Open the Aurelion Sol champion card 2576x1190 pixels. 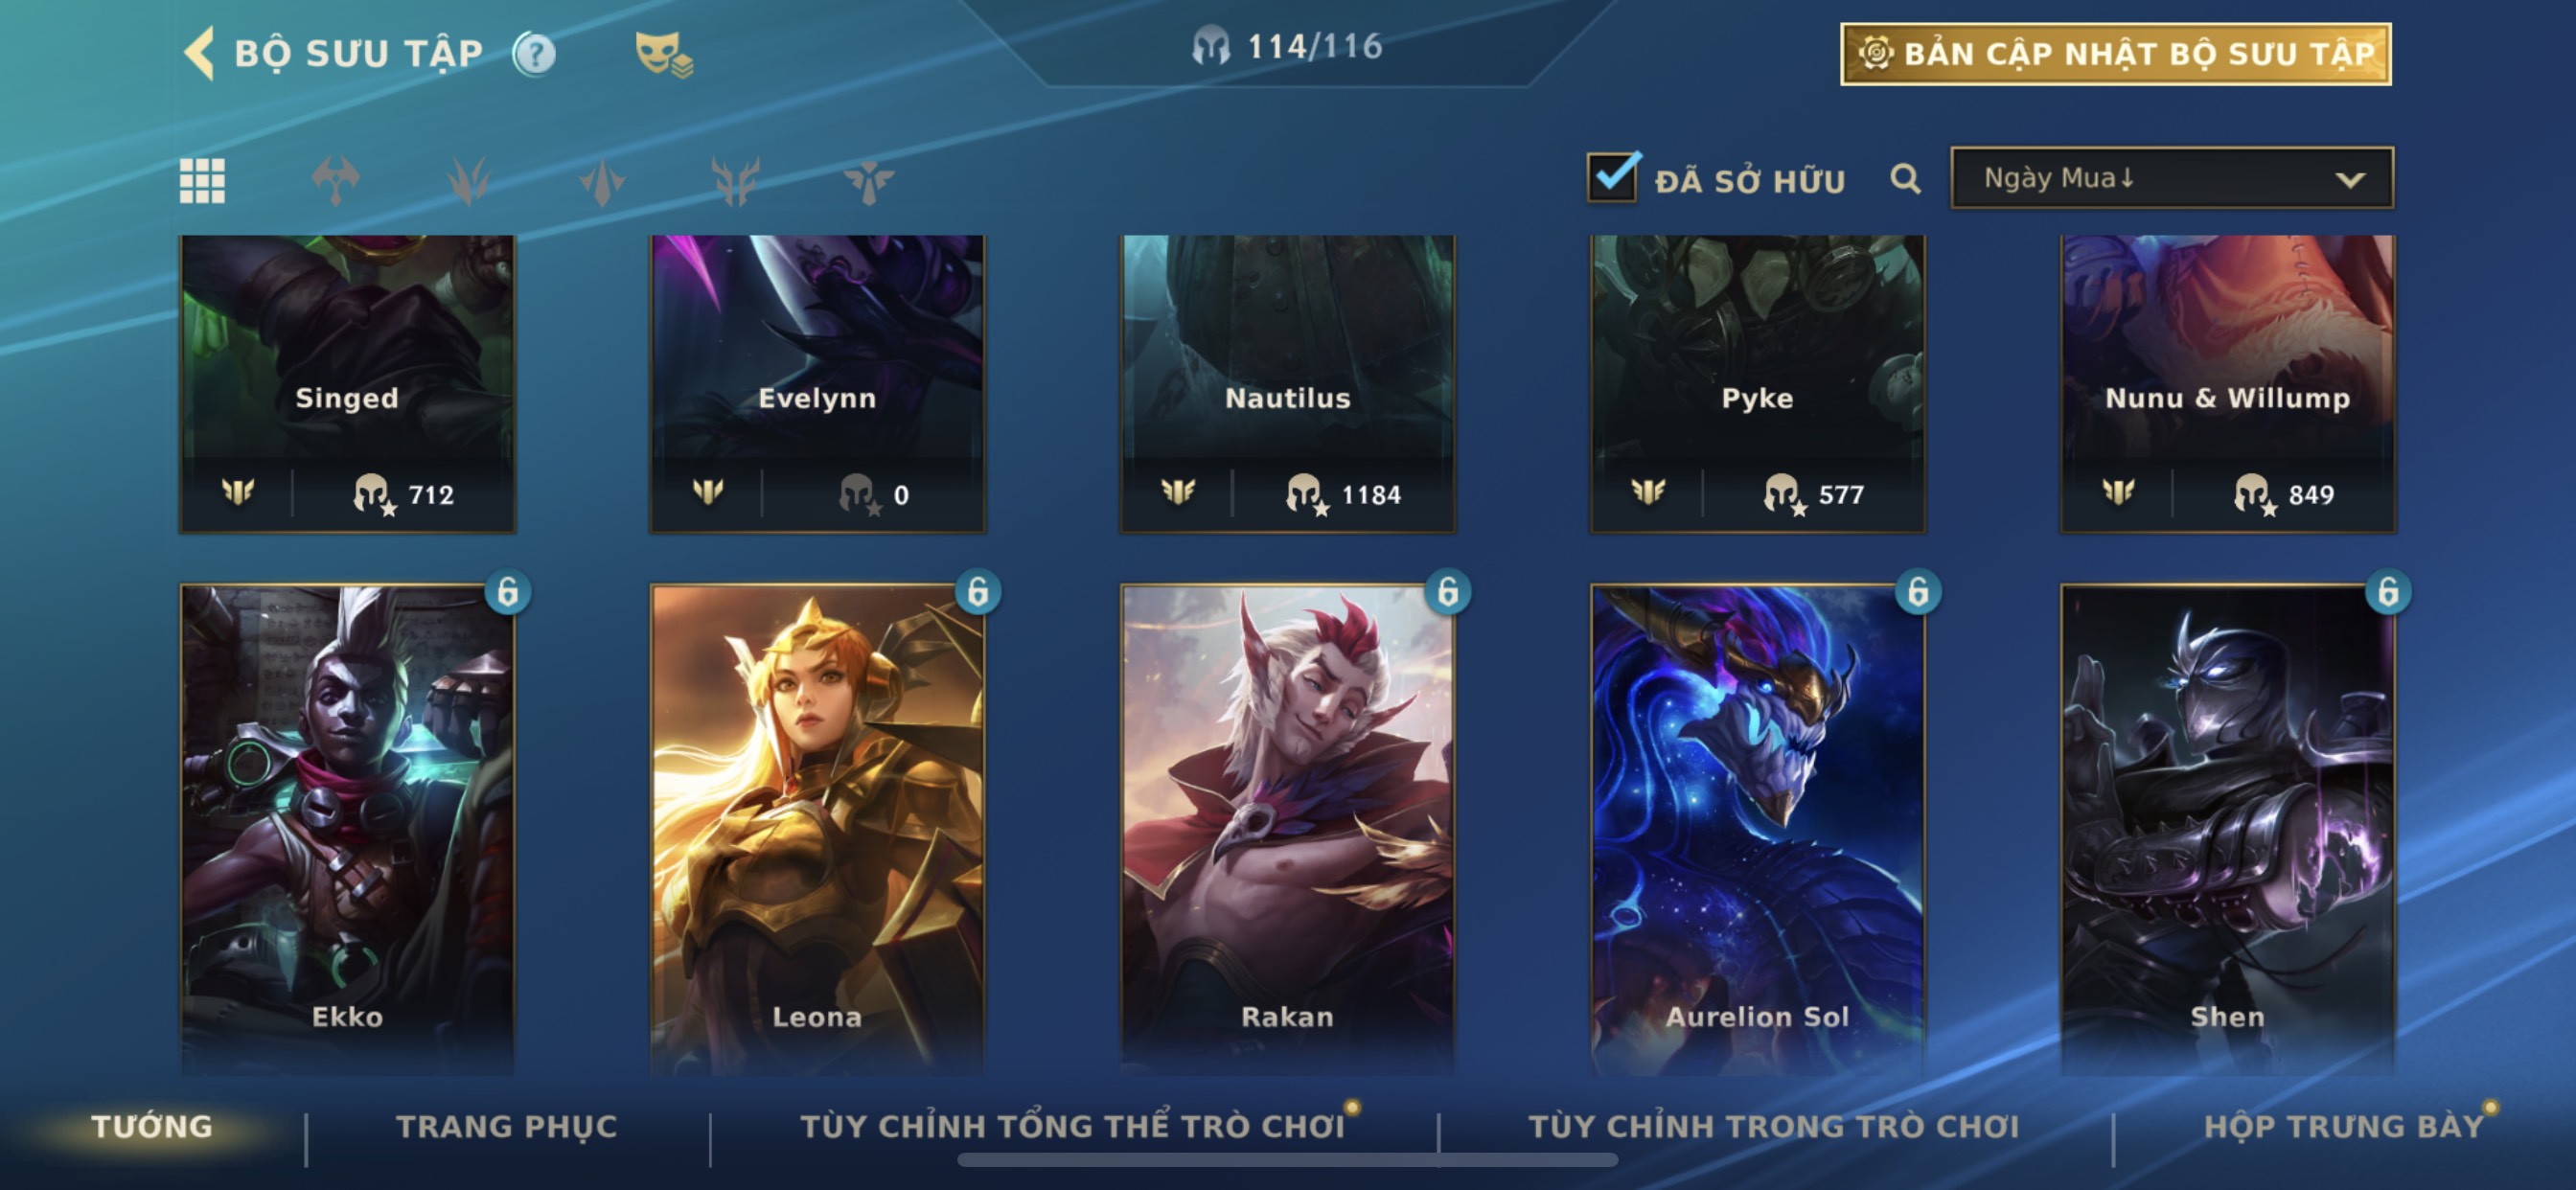point(1757,829)
